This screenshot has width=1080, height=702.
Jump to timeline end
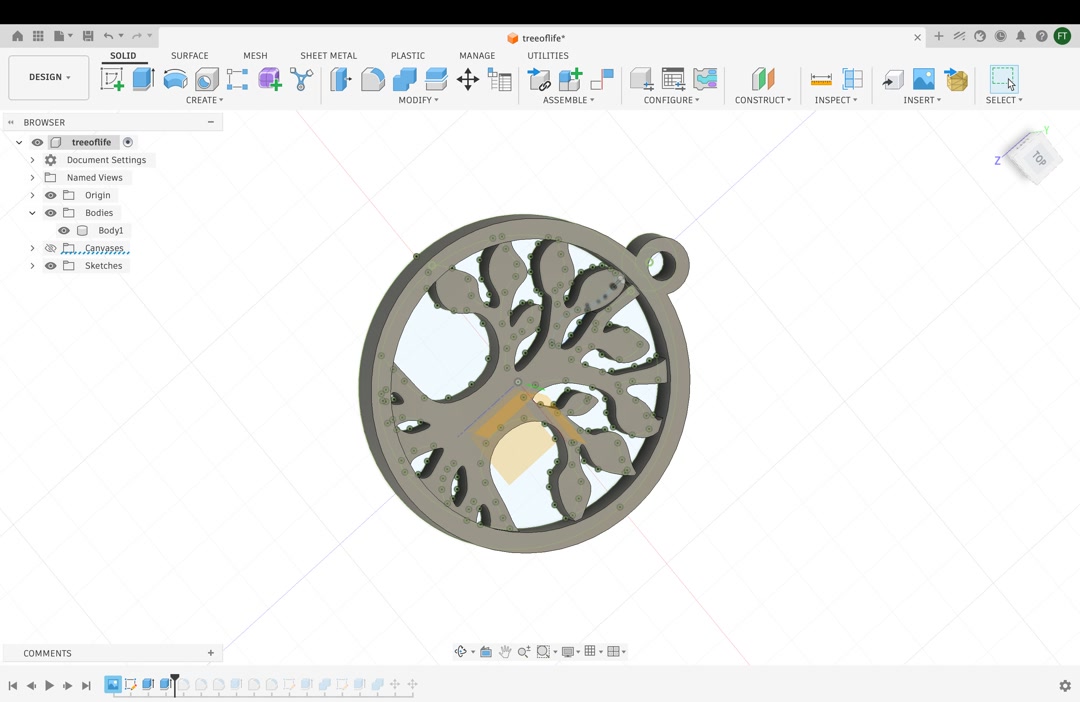coord(86,685)
